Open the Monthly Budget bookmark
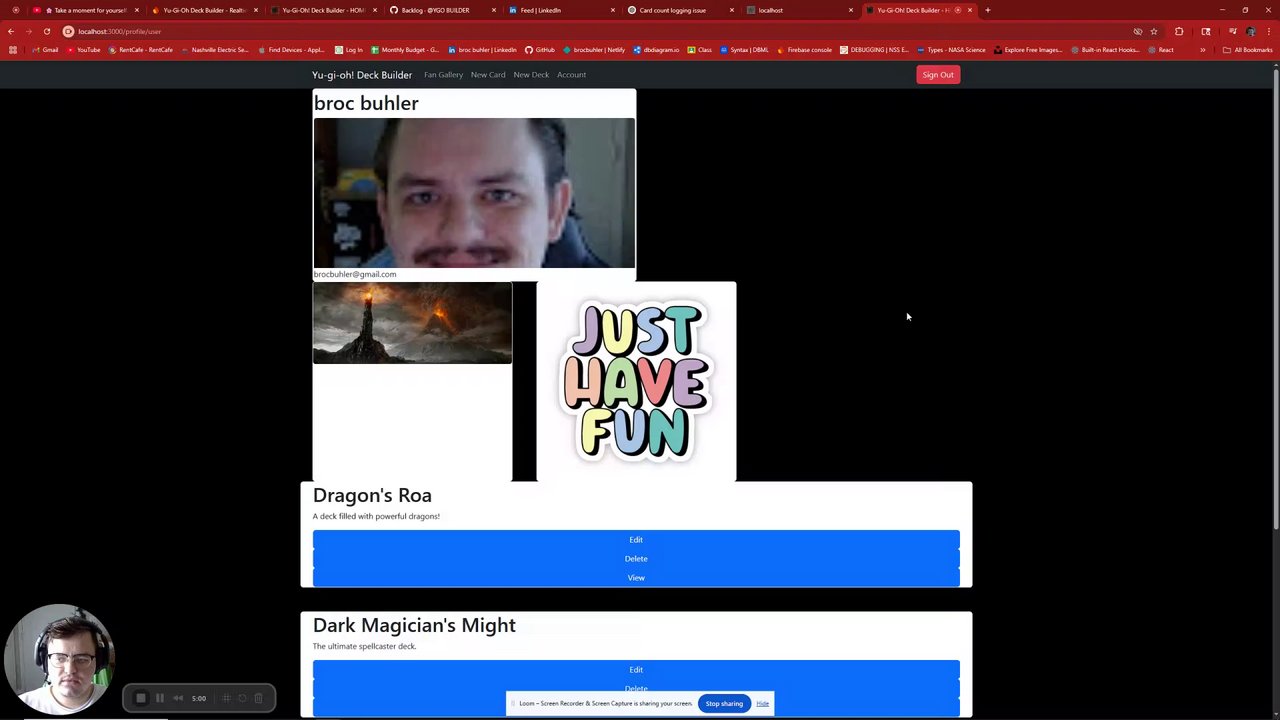Screen dimensions: 1280x720 (405, 50)
